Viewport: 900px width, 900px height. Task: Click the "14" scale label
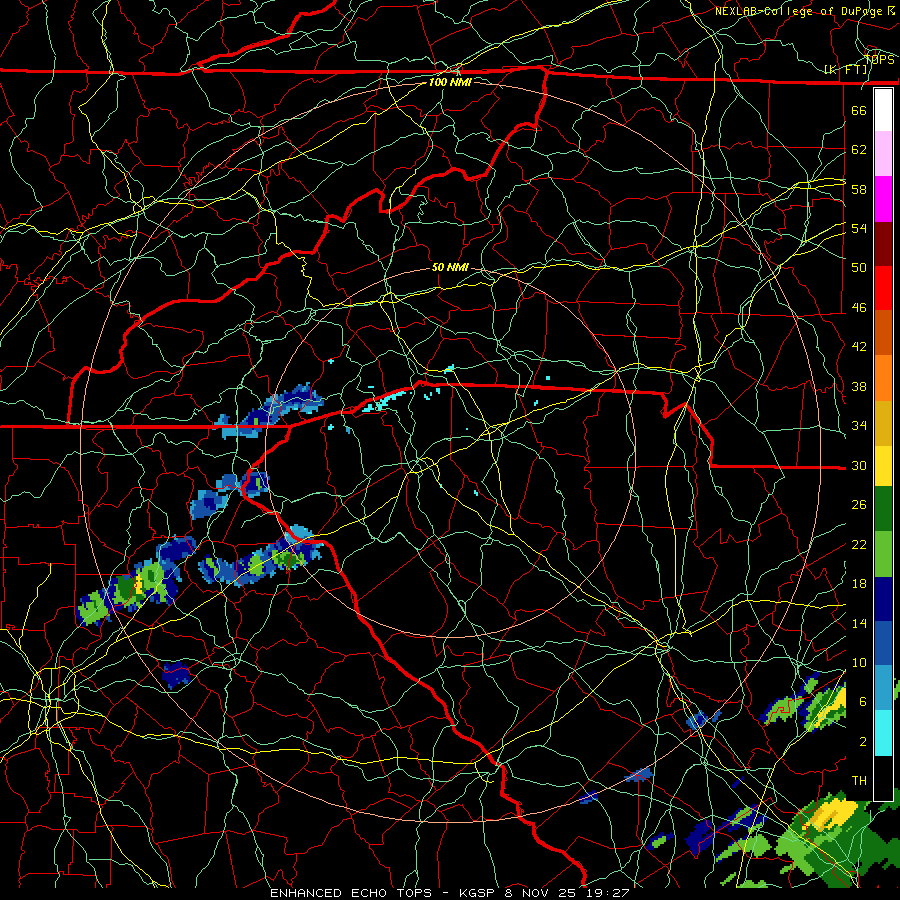tap(859, 623)
